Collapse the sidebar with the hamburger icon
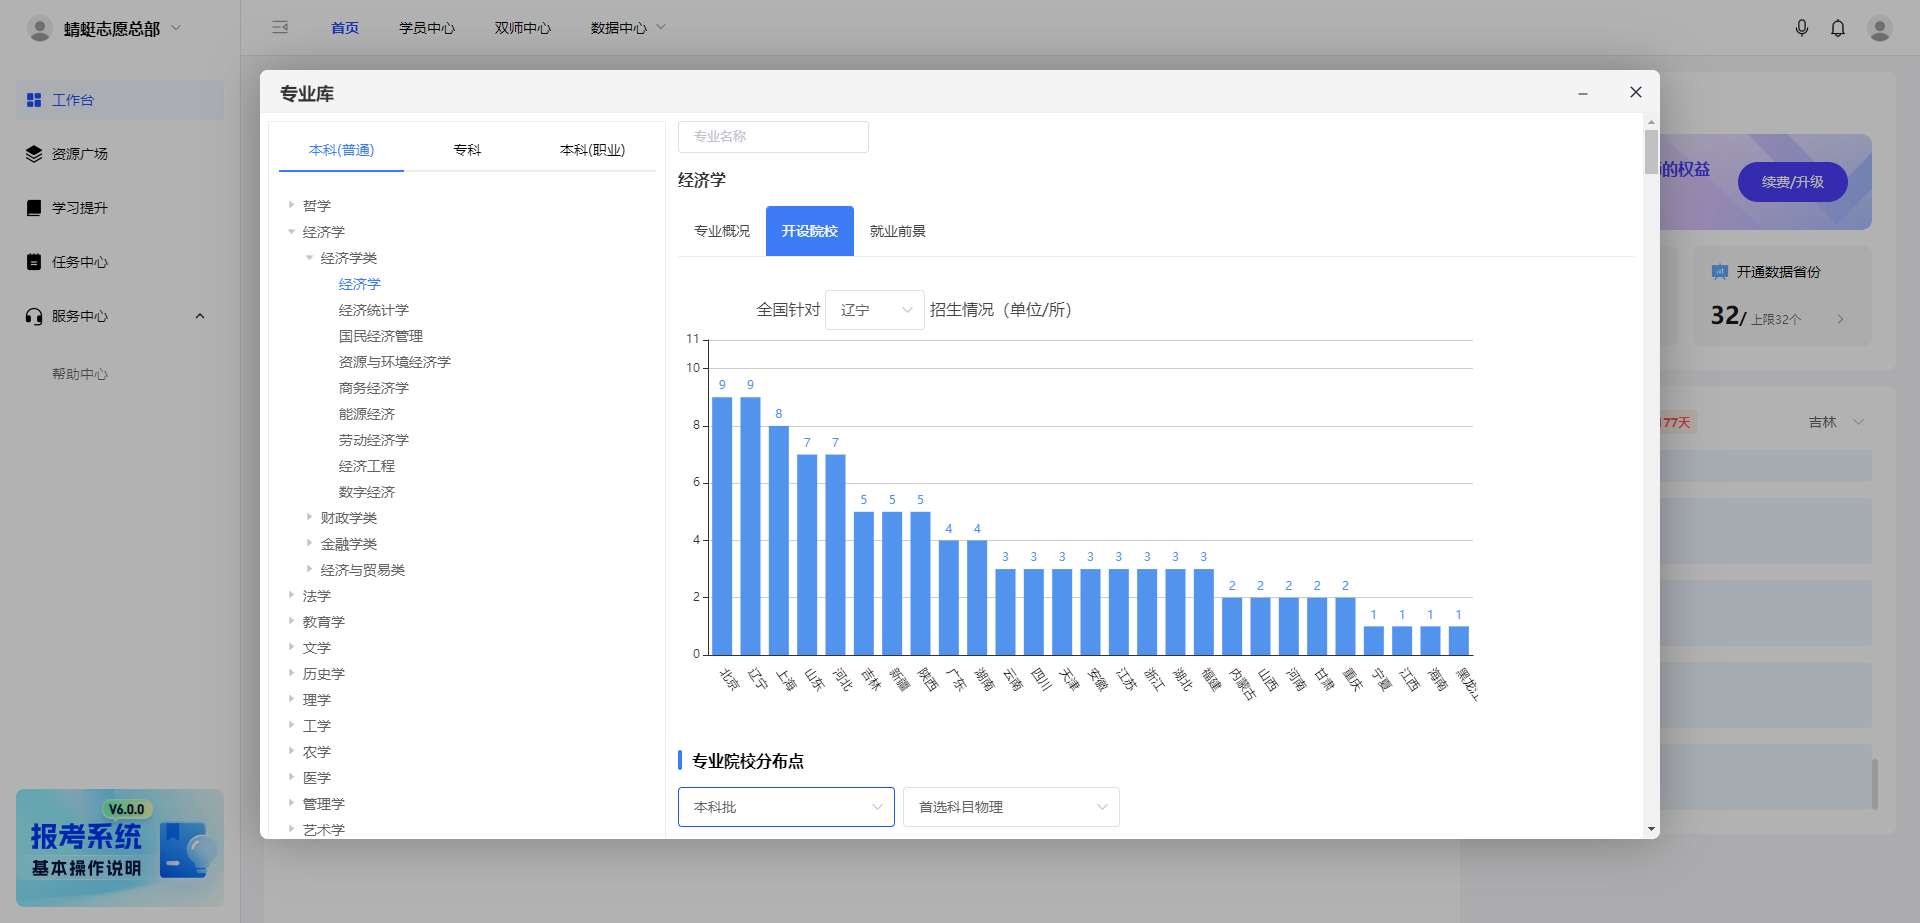The image size is (1920, 923). pyautogui.click(x=280, y=28)
